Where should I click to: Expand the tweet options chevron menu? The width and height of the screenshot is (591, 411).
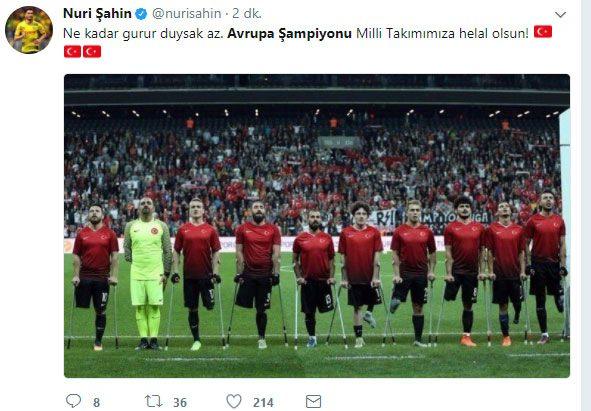560,15
